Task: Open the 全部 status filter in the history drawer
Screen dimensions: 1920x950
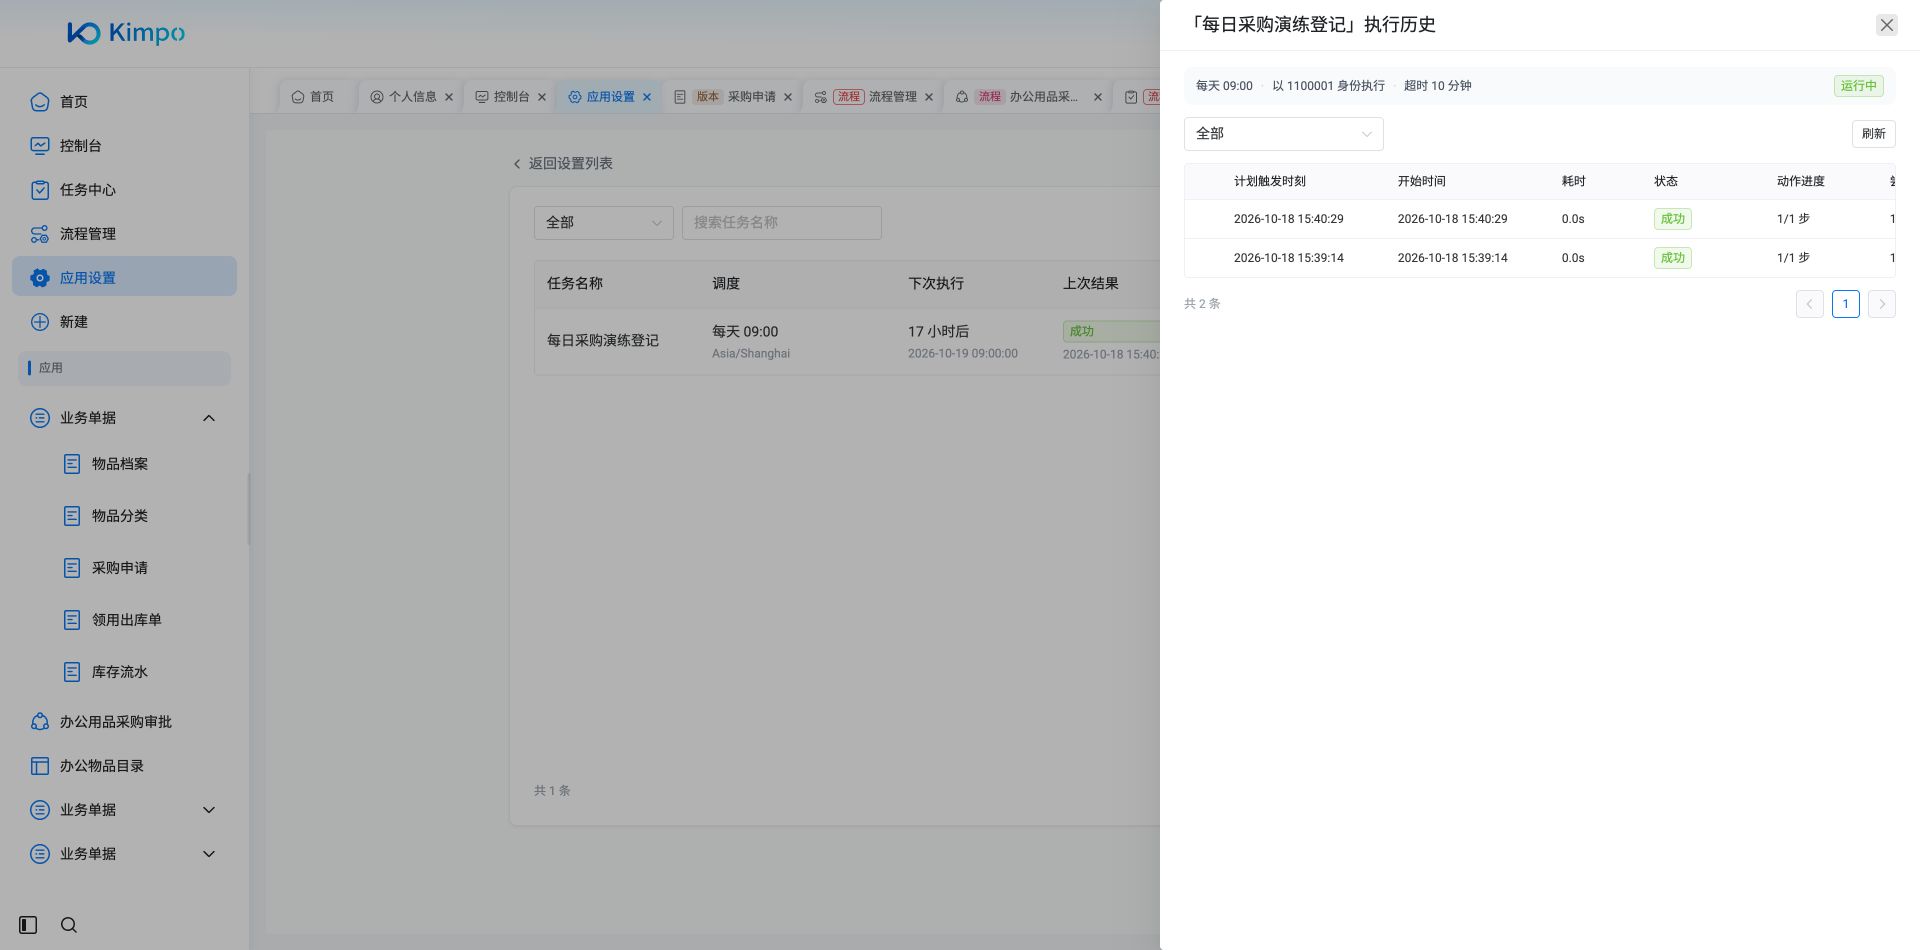Action: pos(1283,134)
